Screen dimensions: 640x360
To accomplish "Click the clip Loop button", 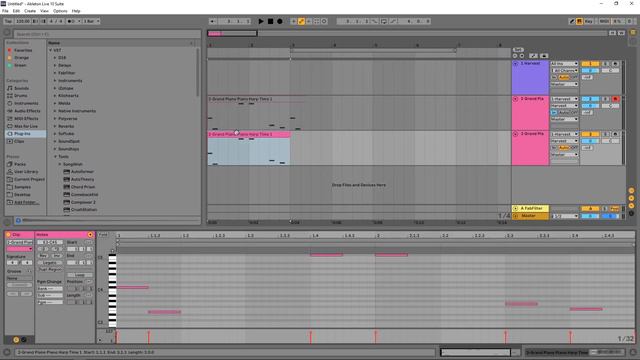I will tap(80, 275).
